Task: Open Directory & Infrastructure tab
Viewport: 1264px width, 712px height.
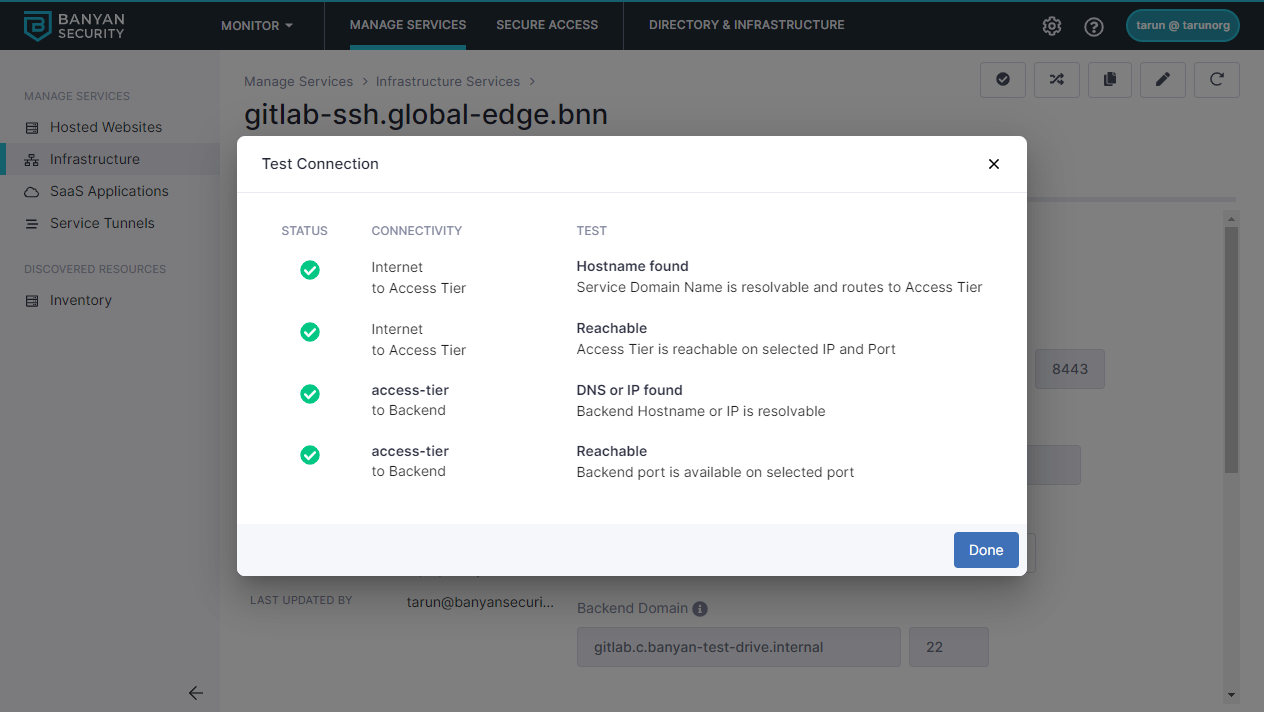Action: click(746, 25)
